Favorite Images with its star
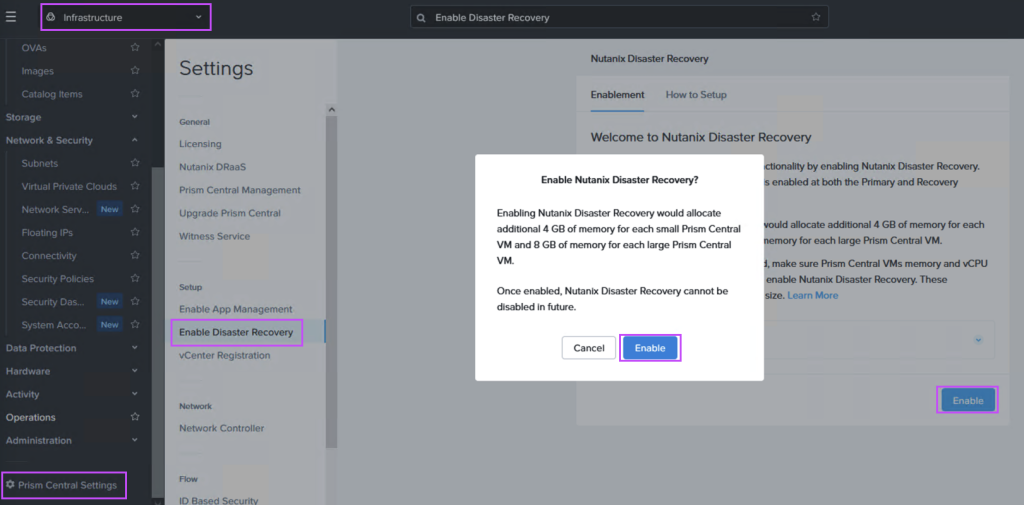The width and height of the screenshot is (1024, 505). click(x=135, y=71)
